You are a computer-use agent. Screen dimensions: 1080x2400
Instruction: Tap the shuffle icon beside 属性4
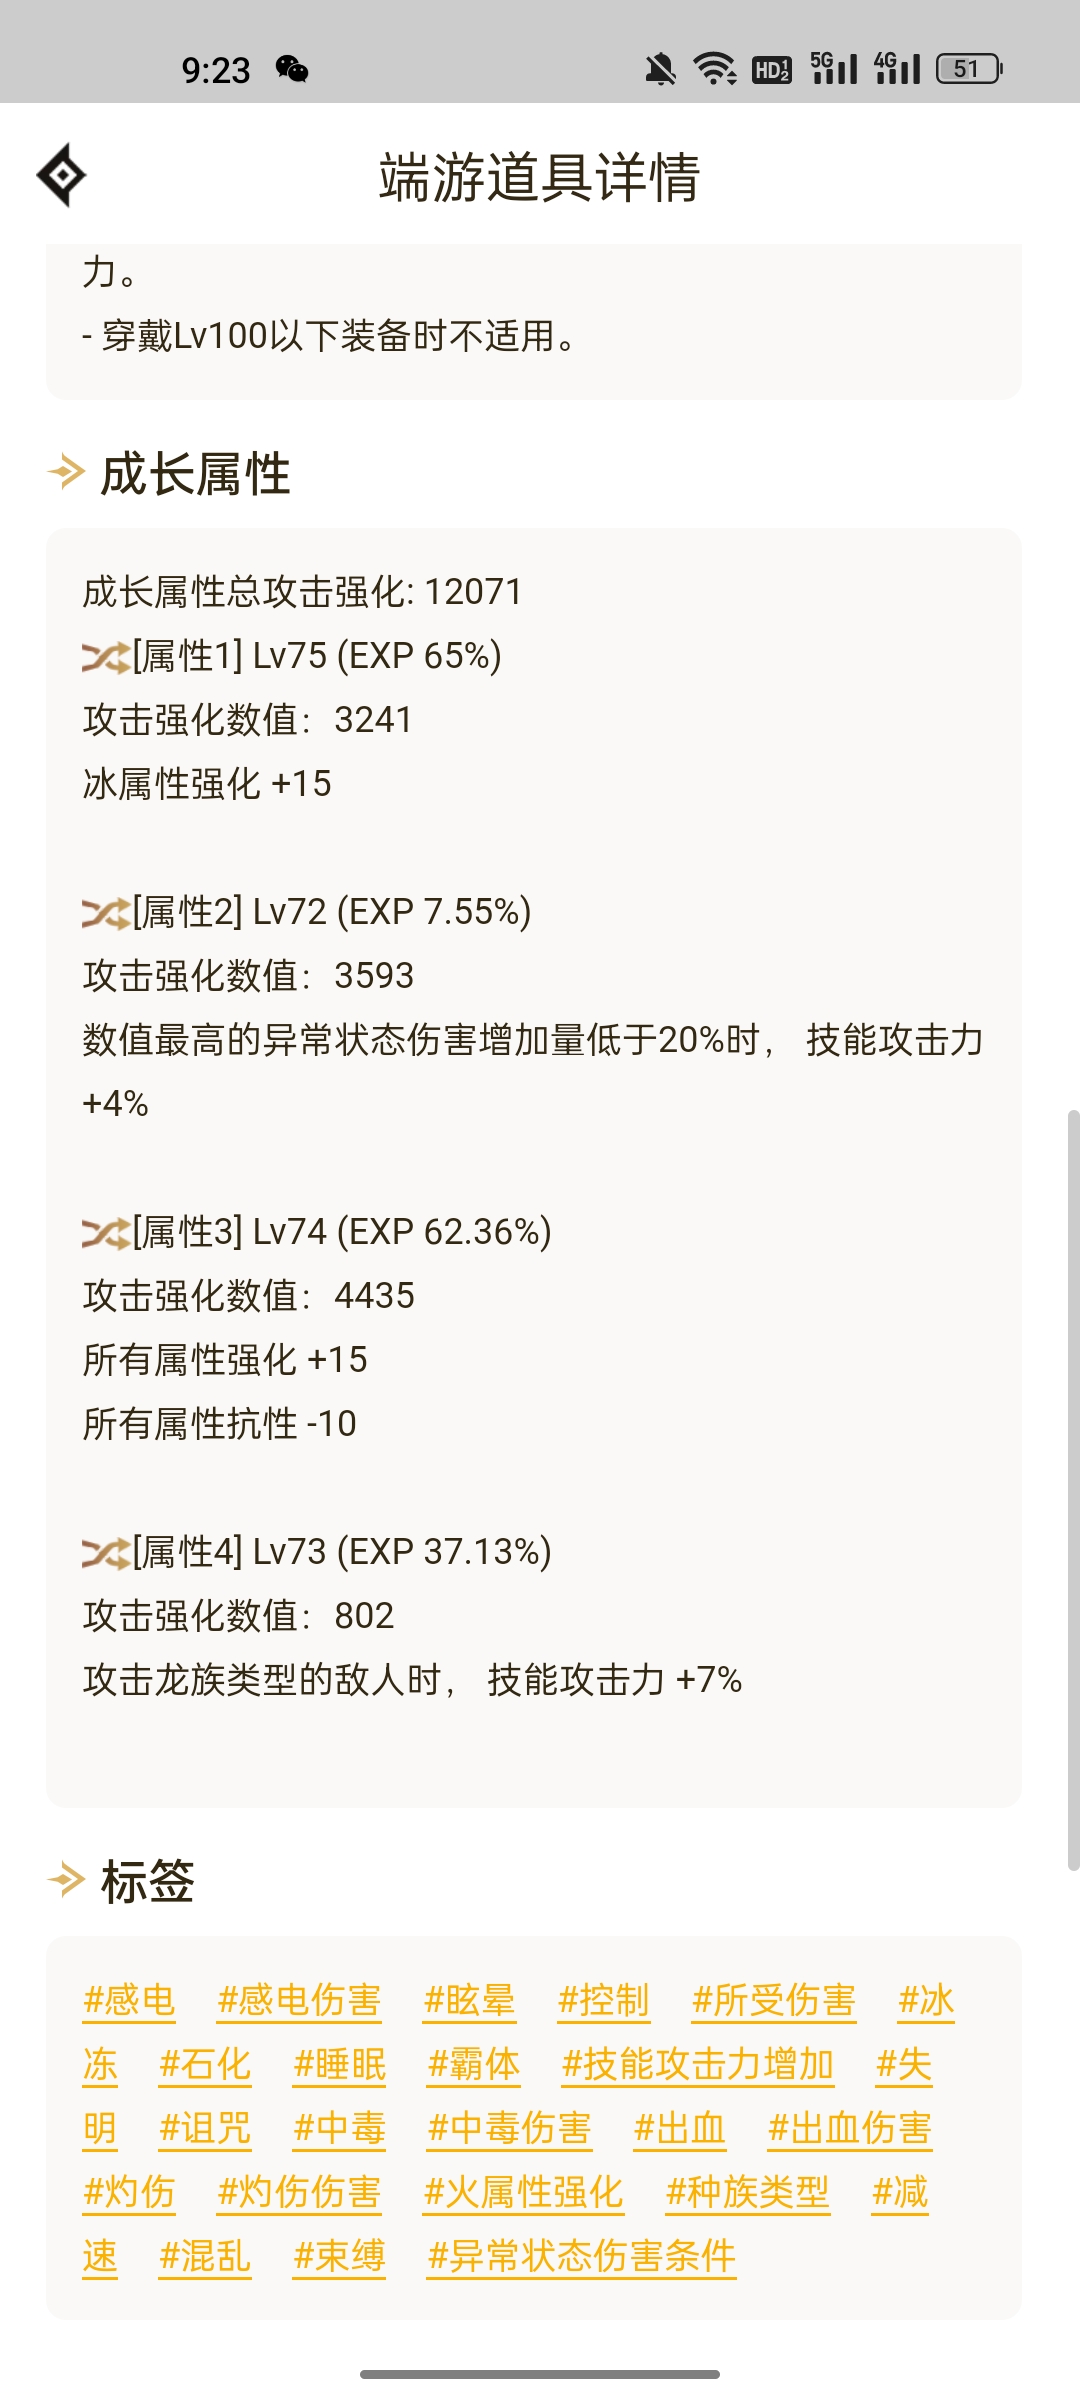(106, 1553)
